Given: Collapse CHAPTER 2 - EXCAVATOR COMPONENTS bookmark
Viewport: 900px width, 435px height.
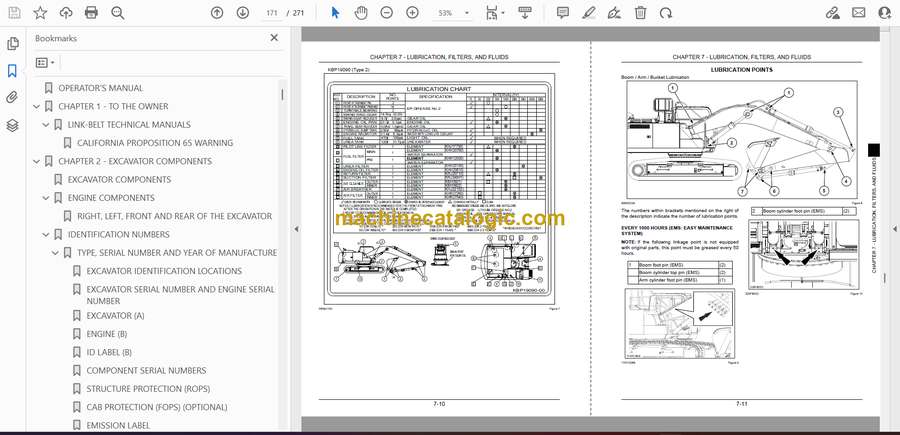Looking at the screenshot, I should tap(37, 162).
